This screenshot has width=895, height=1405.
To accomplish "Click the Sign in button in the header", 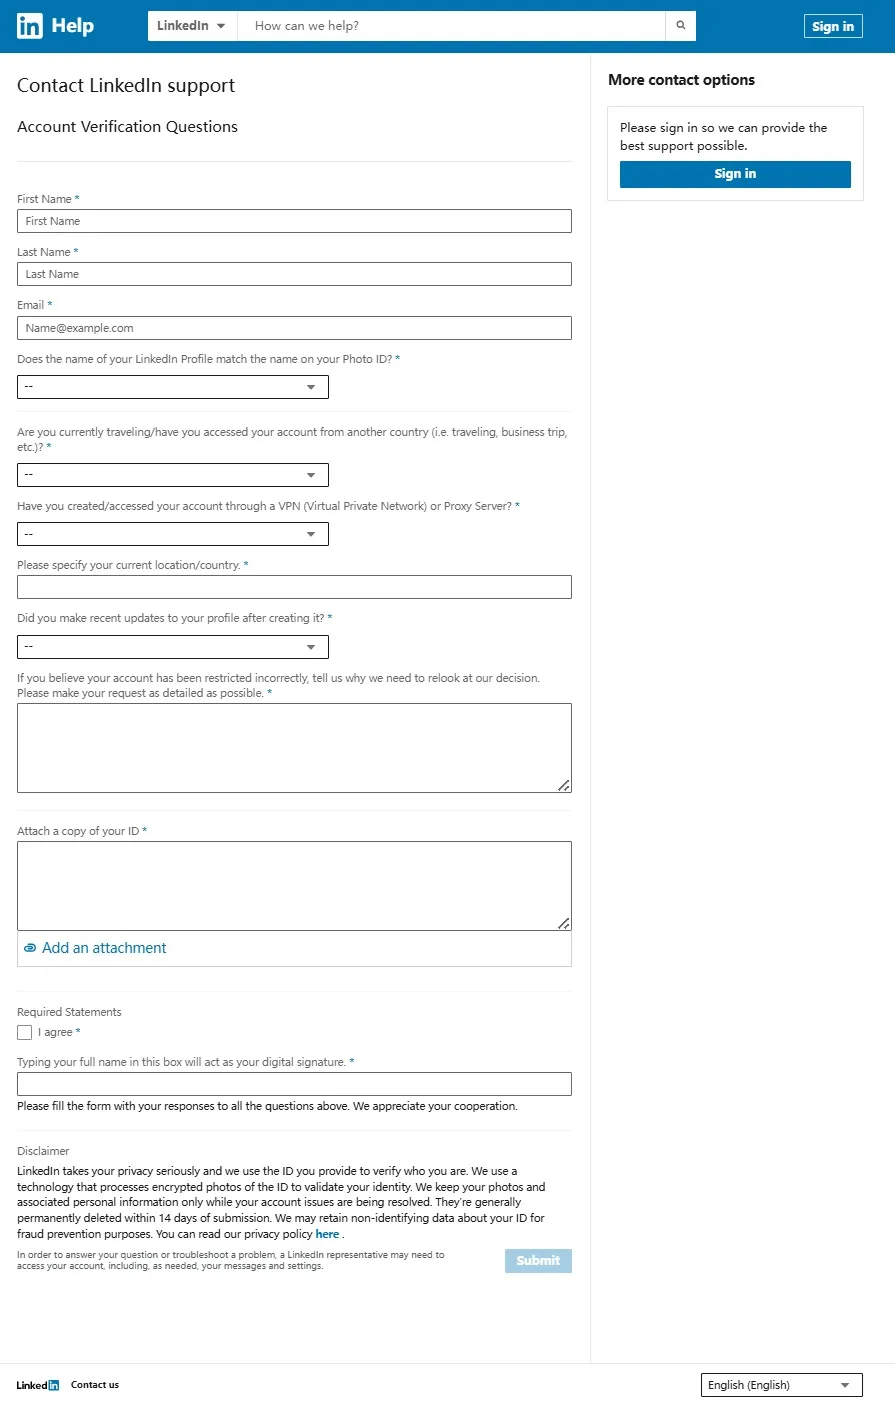I will pyautogui.click(x=833, y=27).
